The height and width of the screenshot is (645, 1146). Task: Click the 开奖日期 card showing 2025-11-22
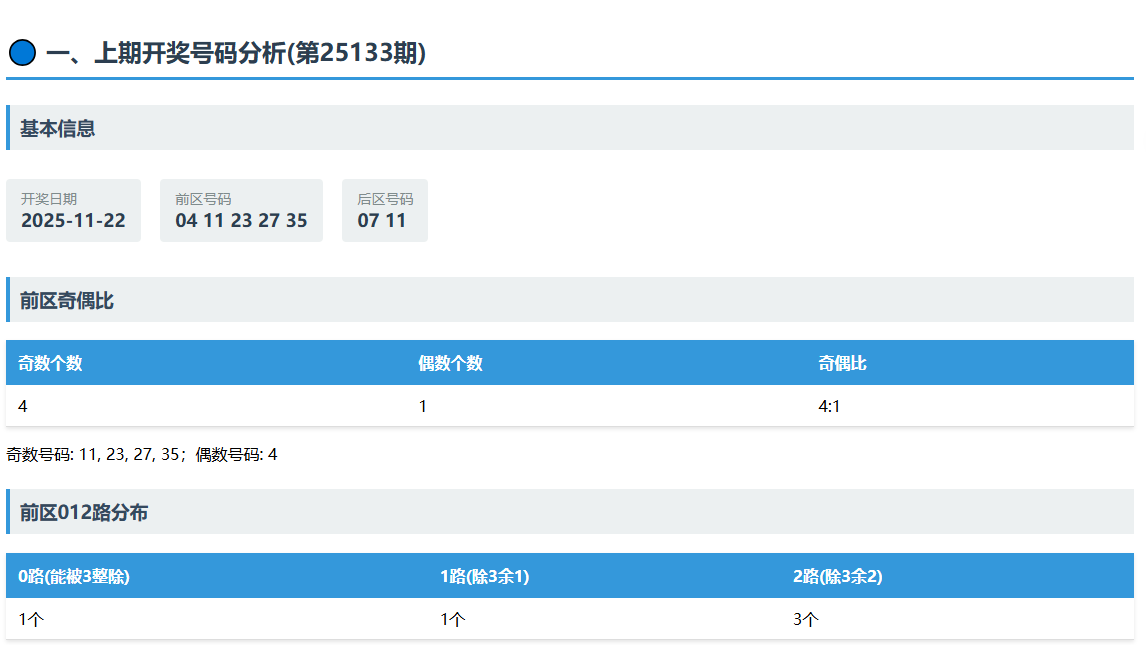(73, 211)
